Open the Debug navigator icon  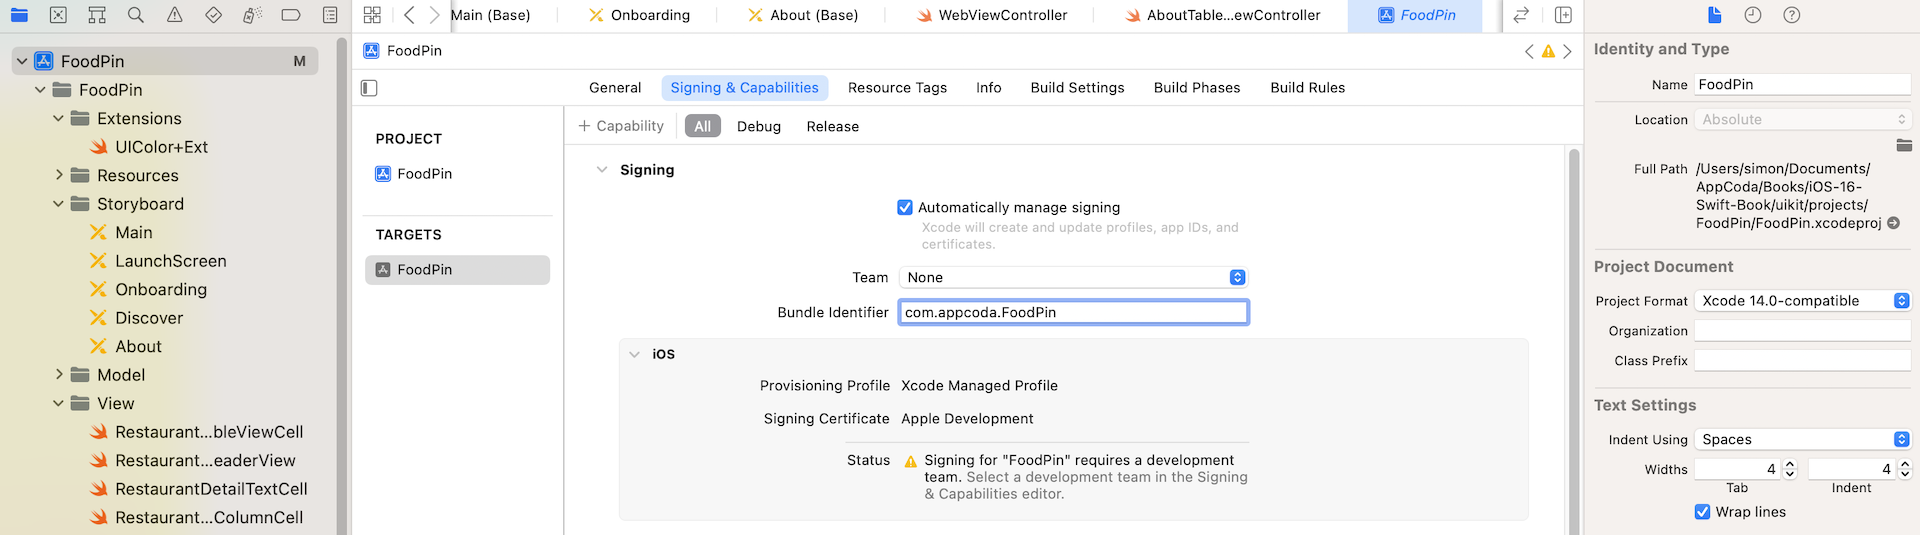click(252, 15)
